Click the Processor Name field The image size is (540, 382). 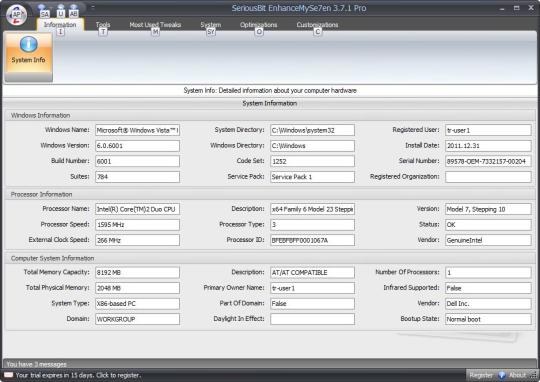(137, 209)
